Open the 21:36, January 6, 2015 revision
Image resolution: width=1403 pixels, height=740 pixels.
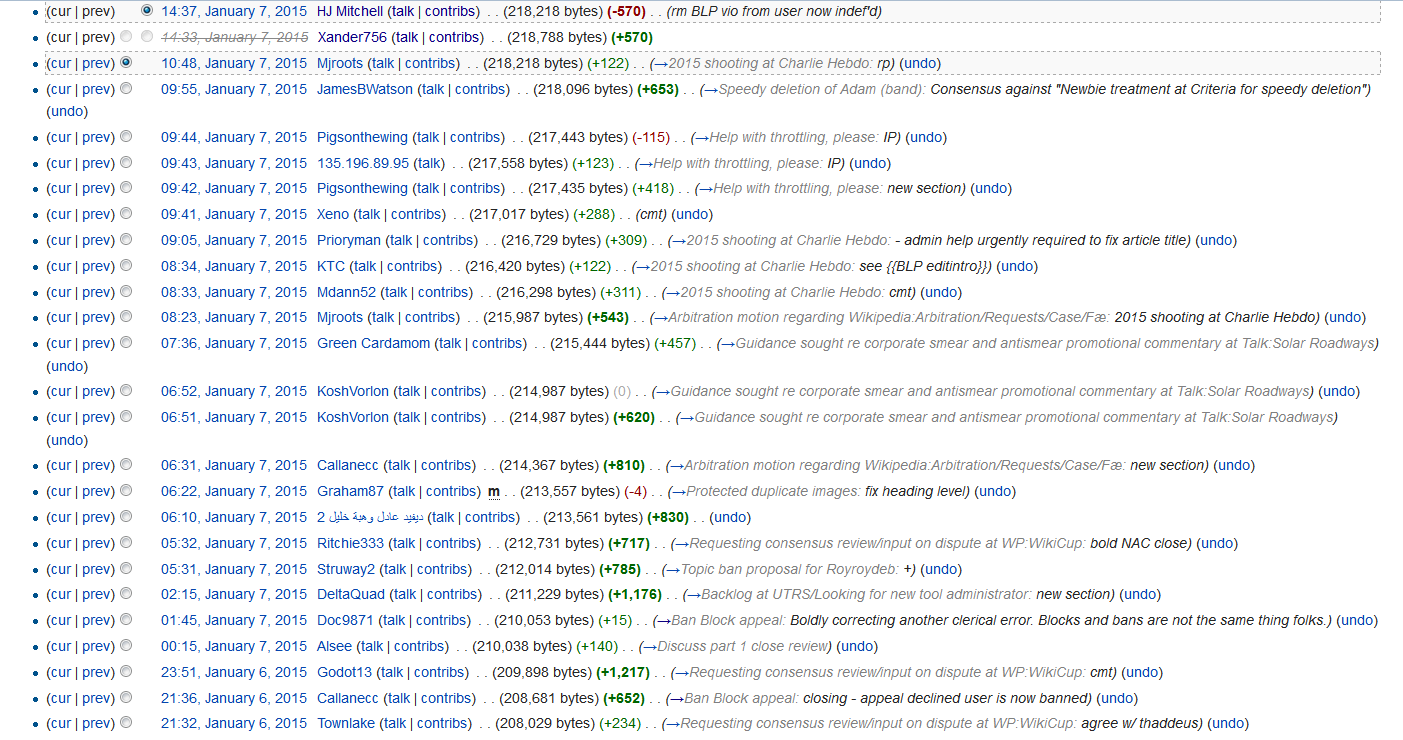coord(234,698)
